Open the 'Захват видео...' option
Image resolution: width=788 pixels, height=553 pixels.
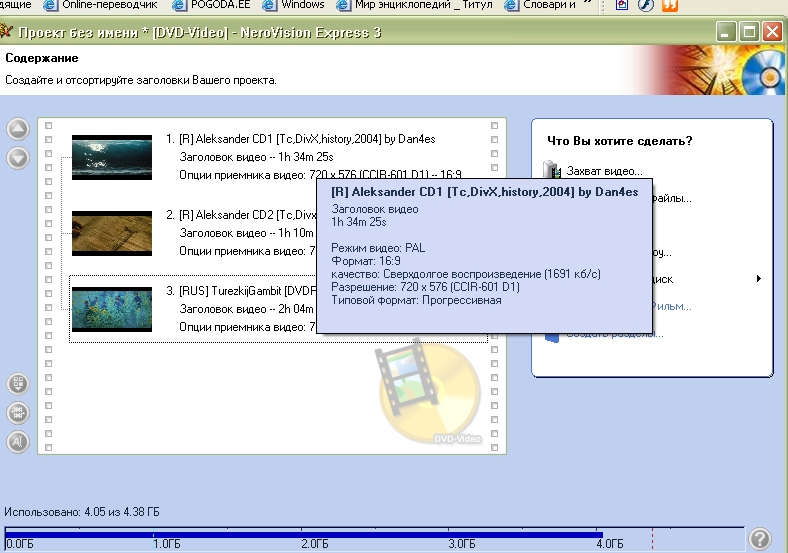pos(604,171)
